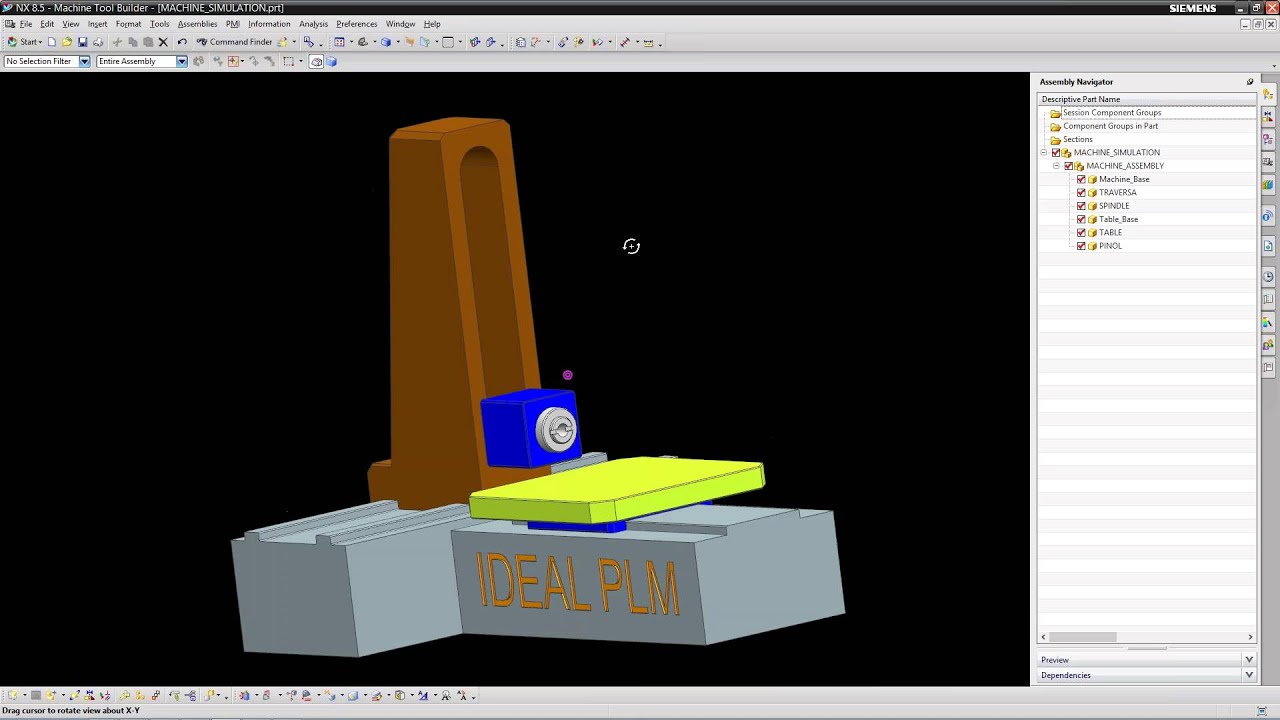Image resolution: width=1280 pixels, height=720 pixels.
Task: Select the PINOL text label
Action: (1110, 246)
